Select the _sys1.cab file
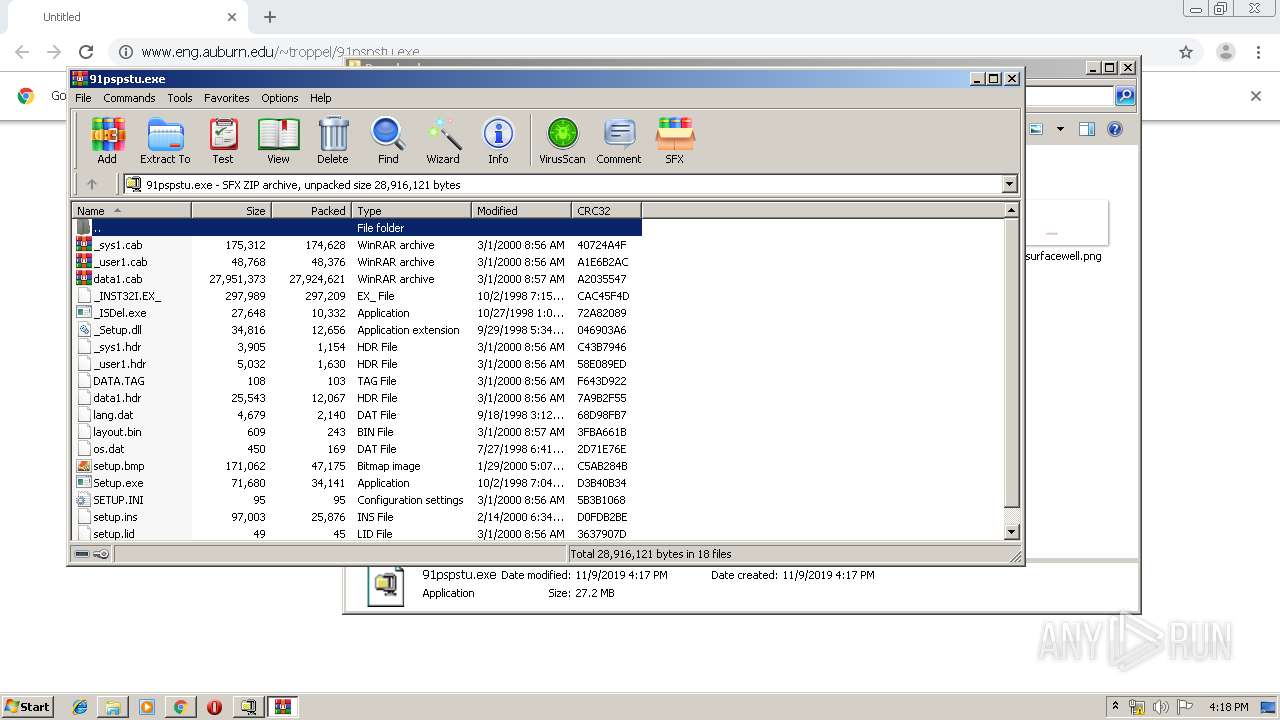Screen dimensions: 1280x720 [x=119, y=245]
